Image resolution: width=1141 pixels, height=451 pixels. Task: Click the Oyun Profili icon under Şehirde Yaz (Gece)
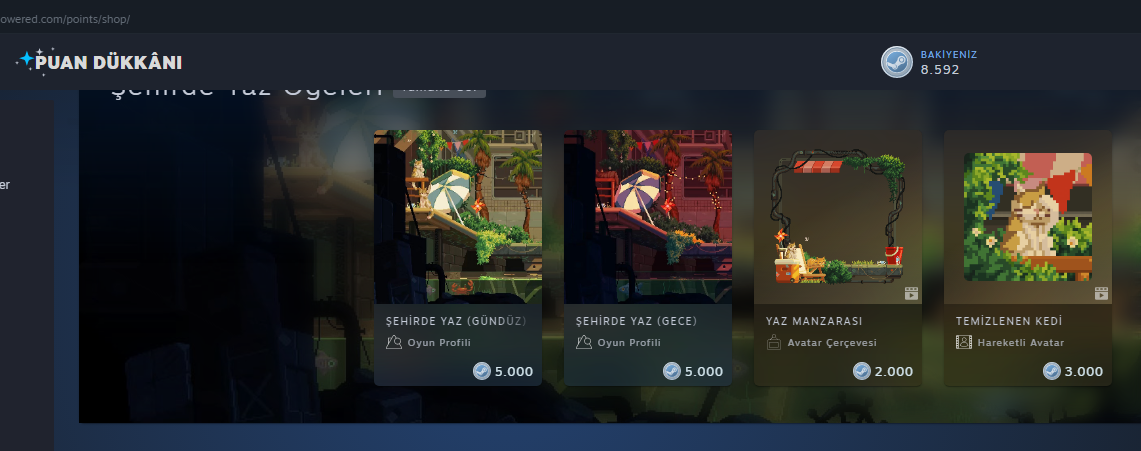(584, 343)
